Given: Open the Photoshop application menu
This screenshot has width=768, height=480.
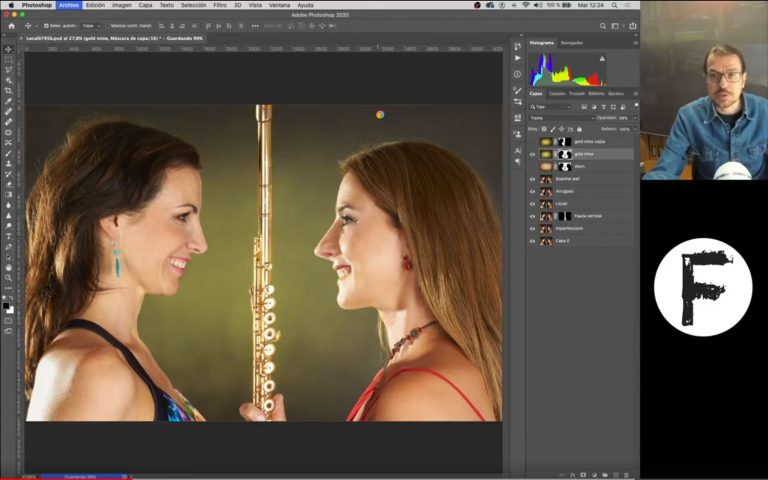Looking at the screenshot, I should click(x=37, y=5).
